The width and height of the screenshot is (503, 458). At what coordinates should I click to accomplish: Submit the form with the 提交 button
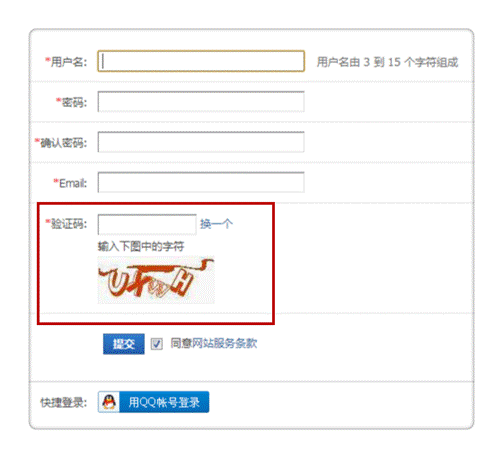pos(124,344)
